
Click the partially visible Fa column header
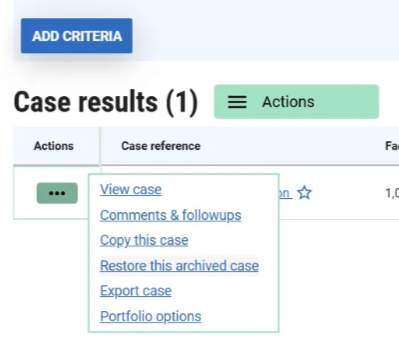[392, 146]
